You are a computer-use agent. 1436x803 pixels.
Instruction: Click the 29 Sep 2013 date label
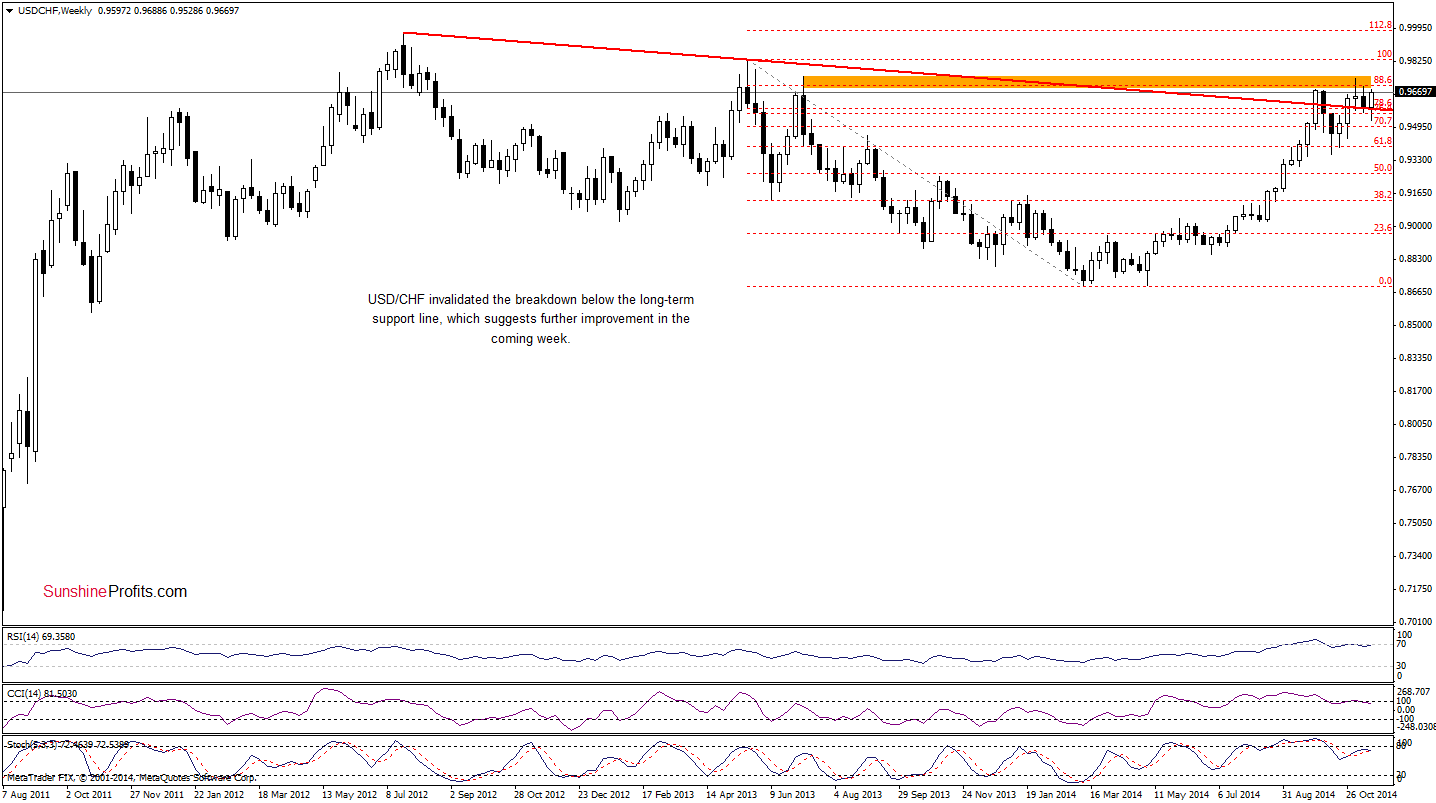pos(925,795)
